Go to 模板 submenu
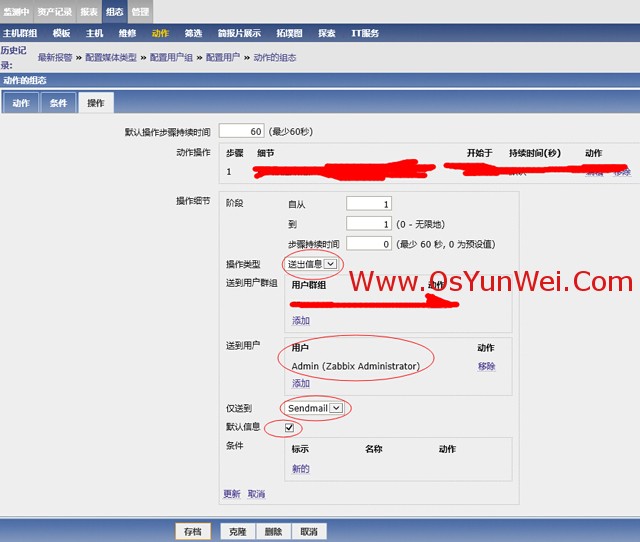This screenshot has height=542, width=640. click(61, 33)
